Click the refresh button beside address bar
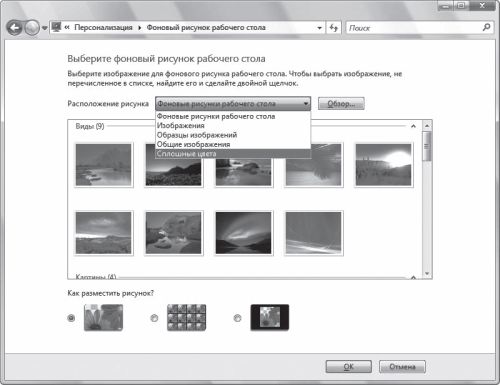The image size is (500, 385). click(334, 28)
